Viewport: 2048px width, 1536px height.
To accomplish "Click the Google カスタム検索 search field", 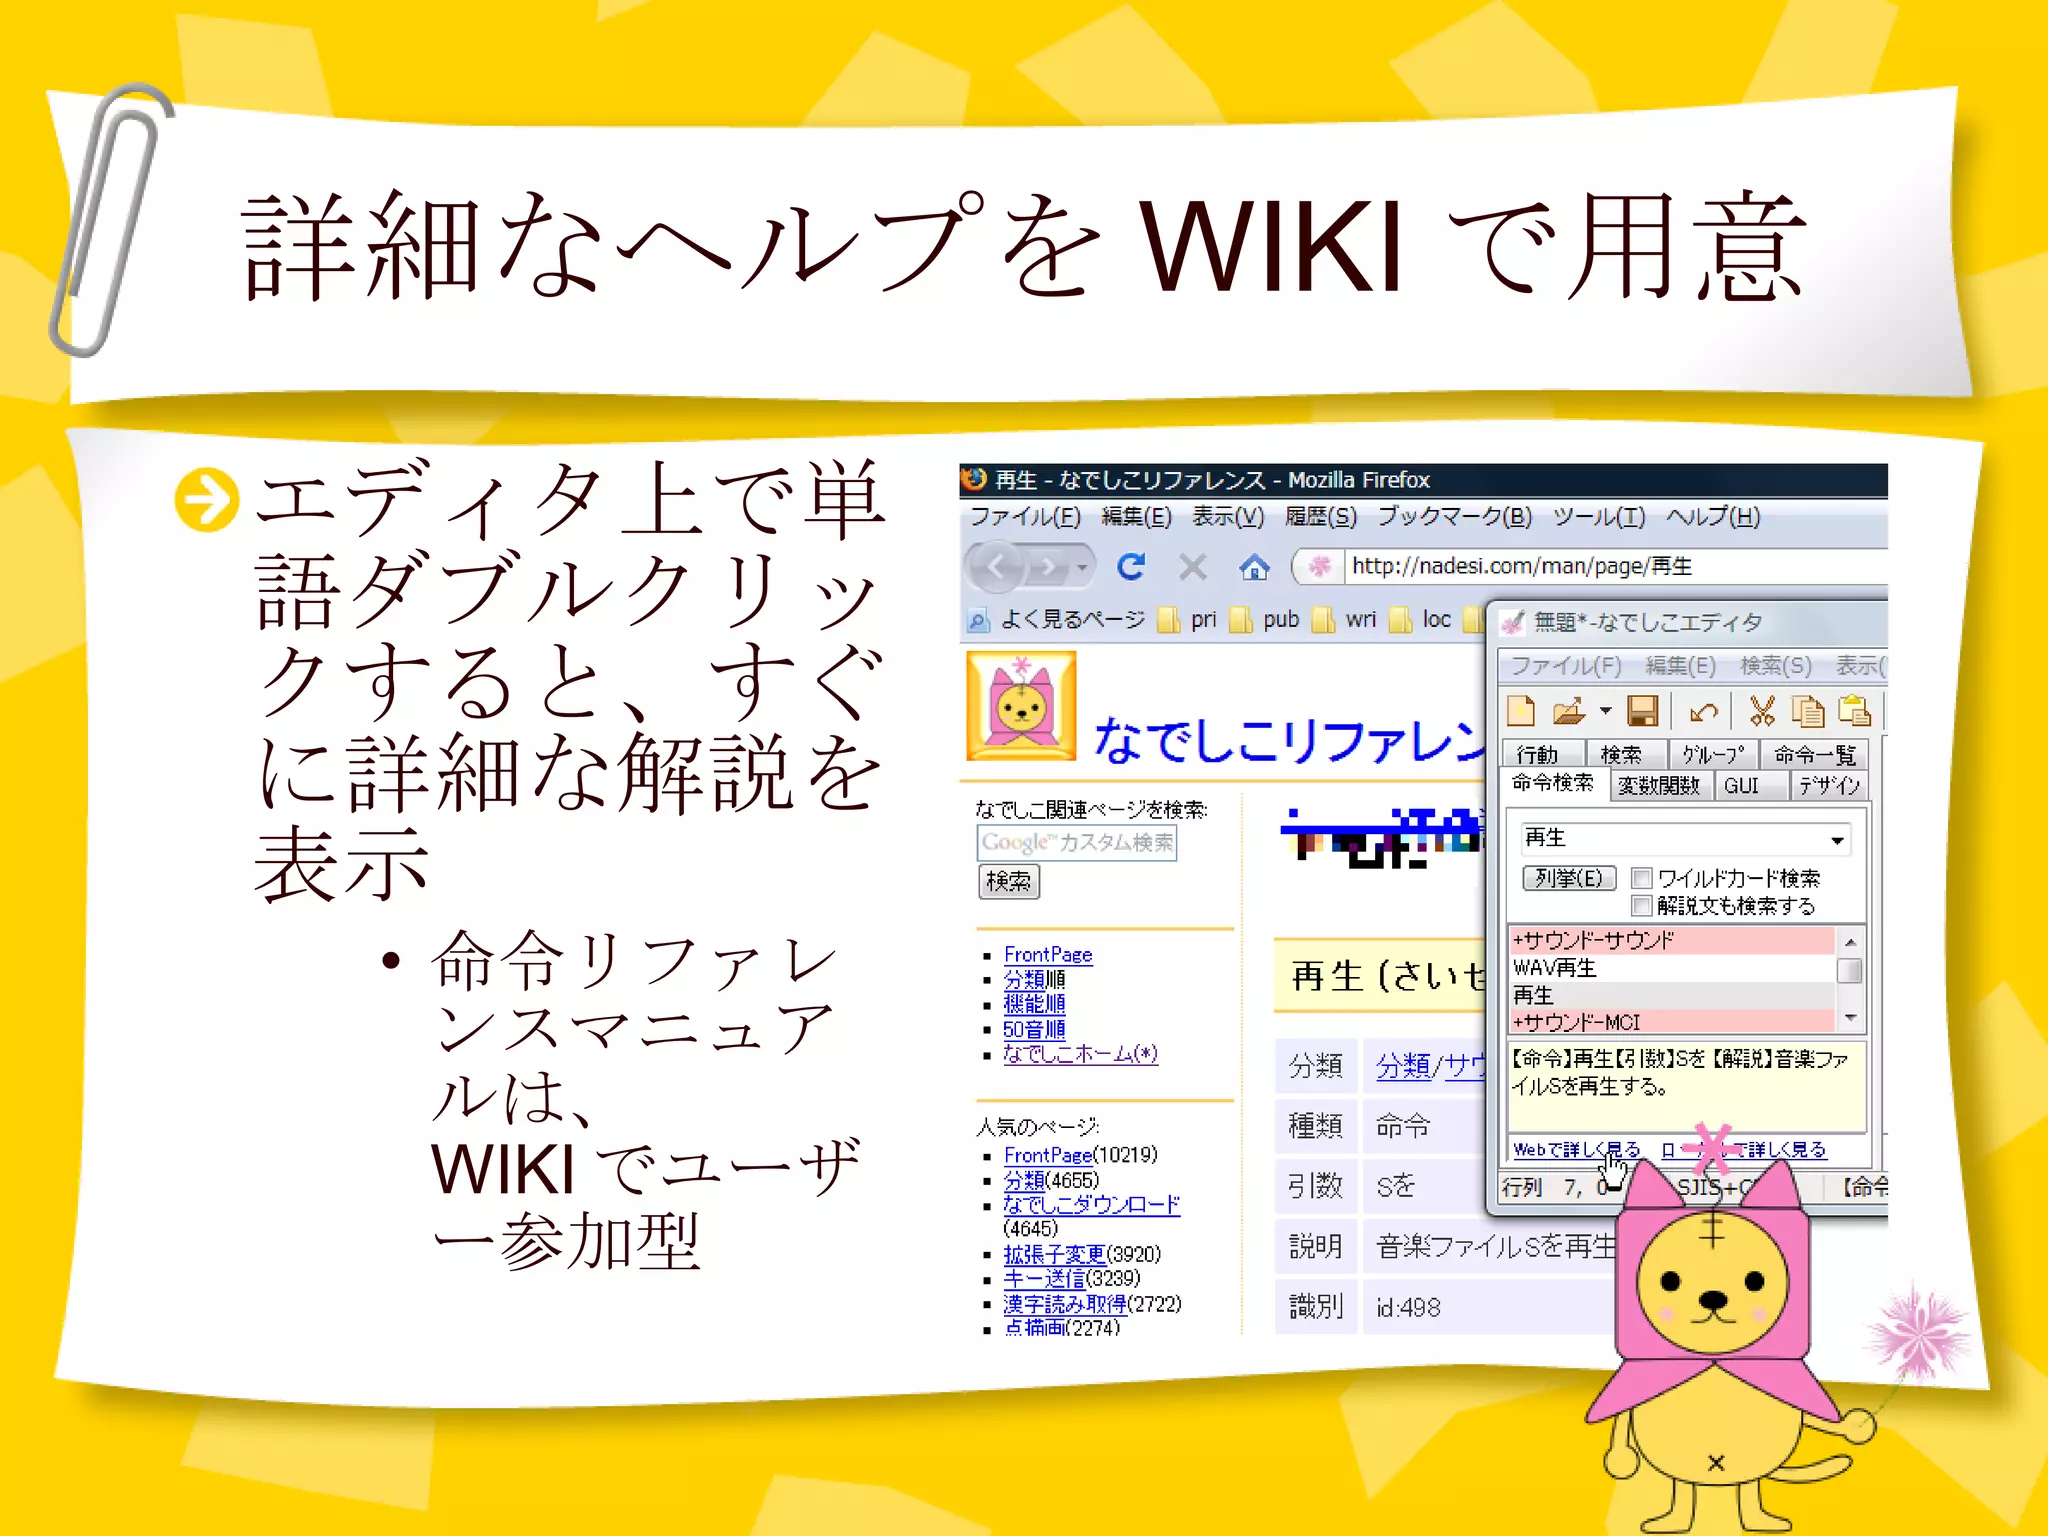I will pos(1077,843).
